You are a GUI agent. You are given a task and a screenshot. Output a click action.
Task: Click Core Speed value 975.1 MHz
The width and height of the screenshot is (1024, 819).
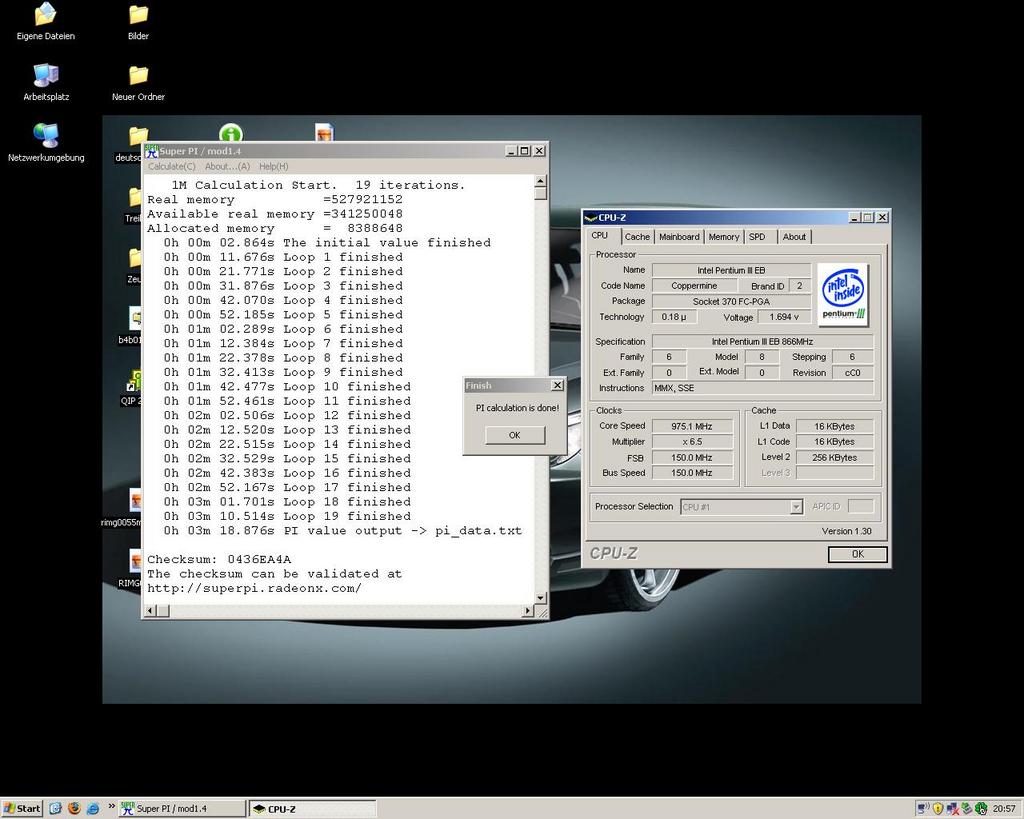(692, 426)
